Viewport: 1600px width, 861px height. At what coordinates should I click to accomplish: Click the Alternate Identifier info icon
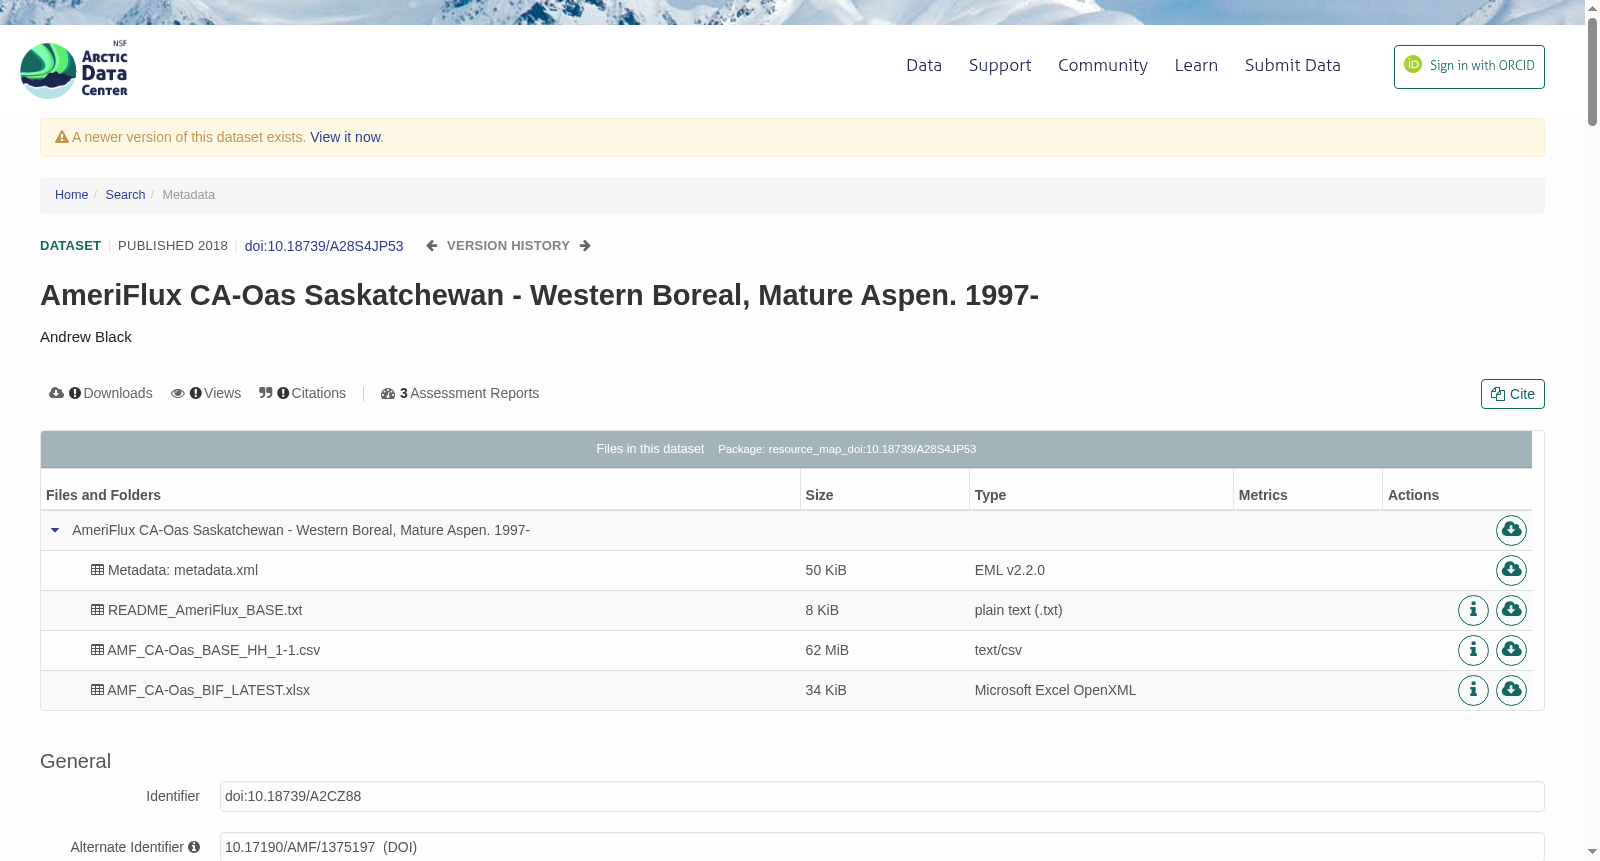194,847
